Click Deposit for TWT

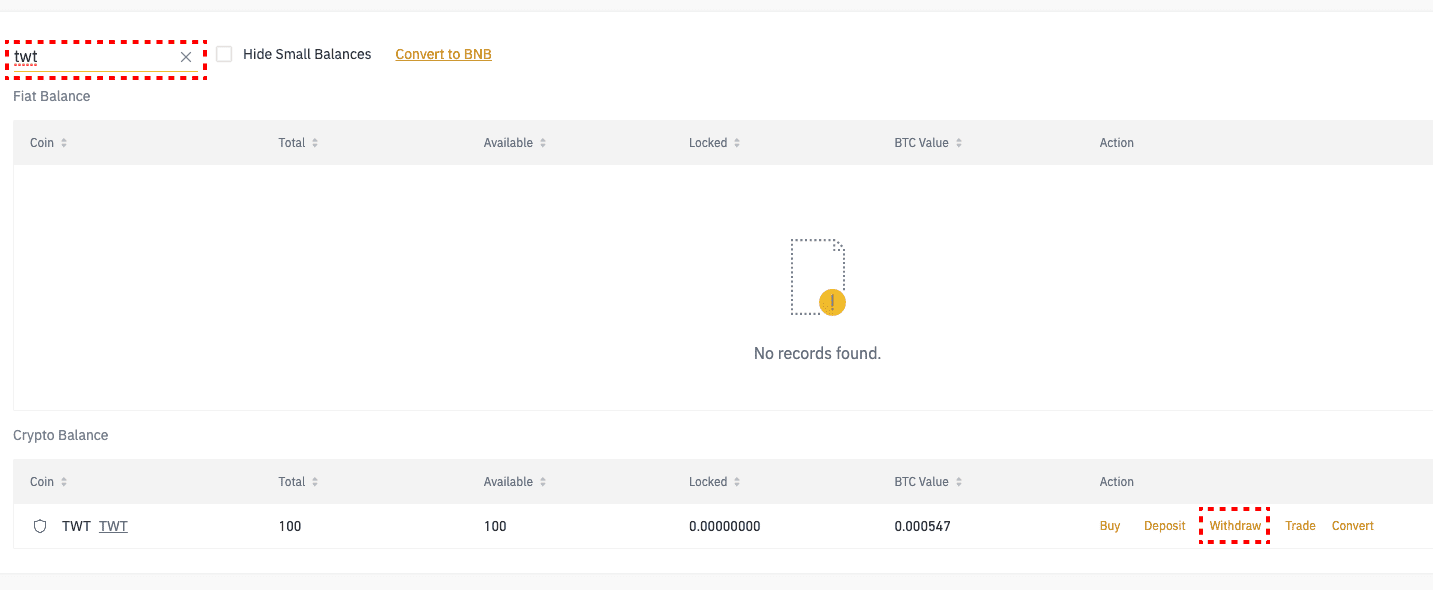pos(1165,526)
